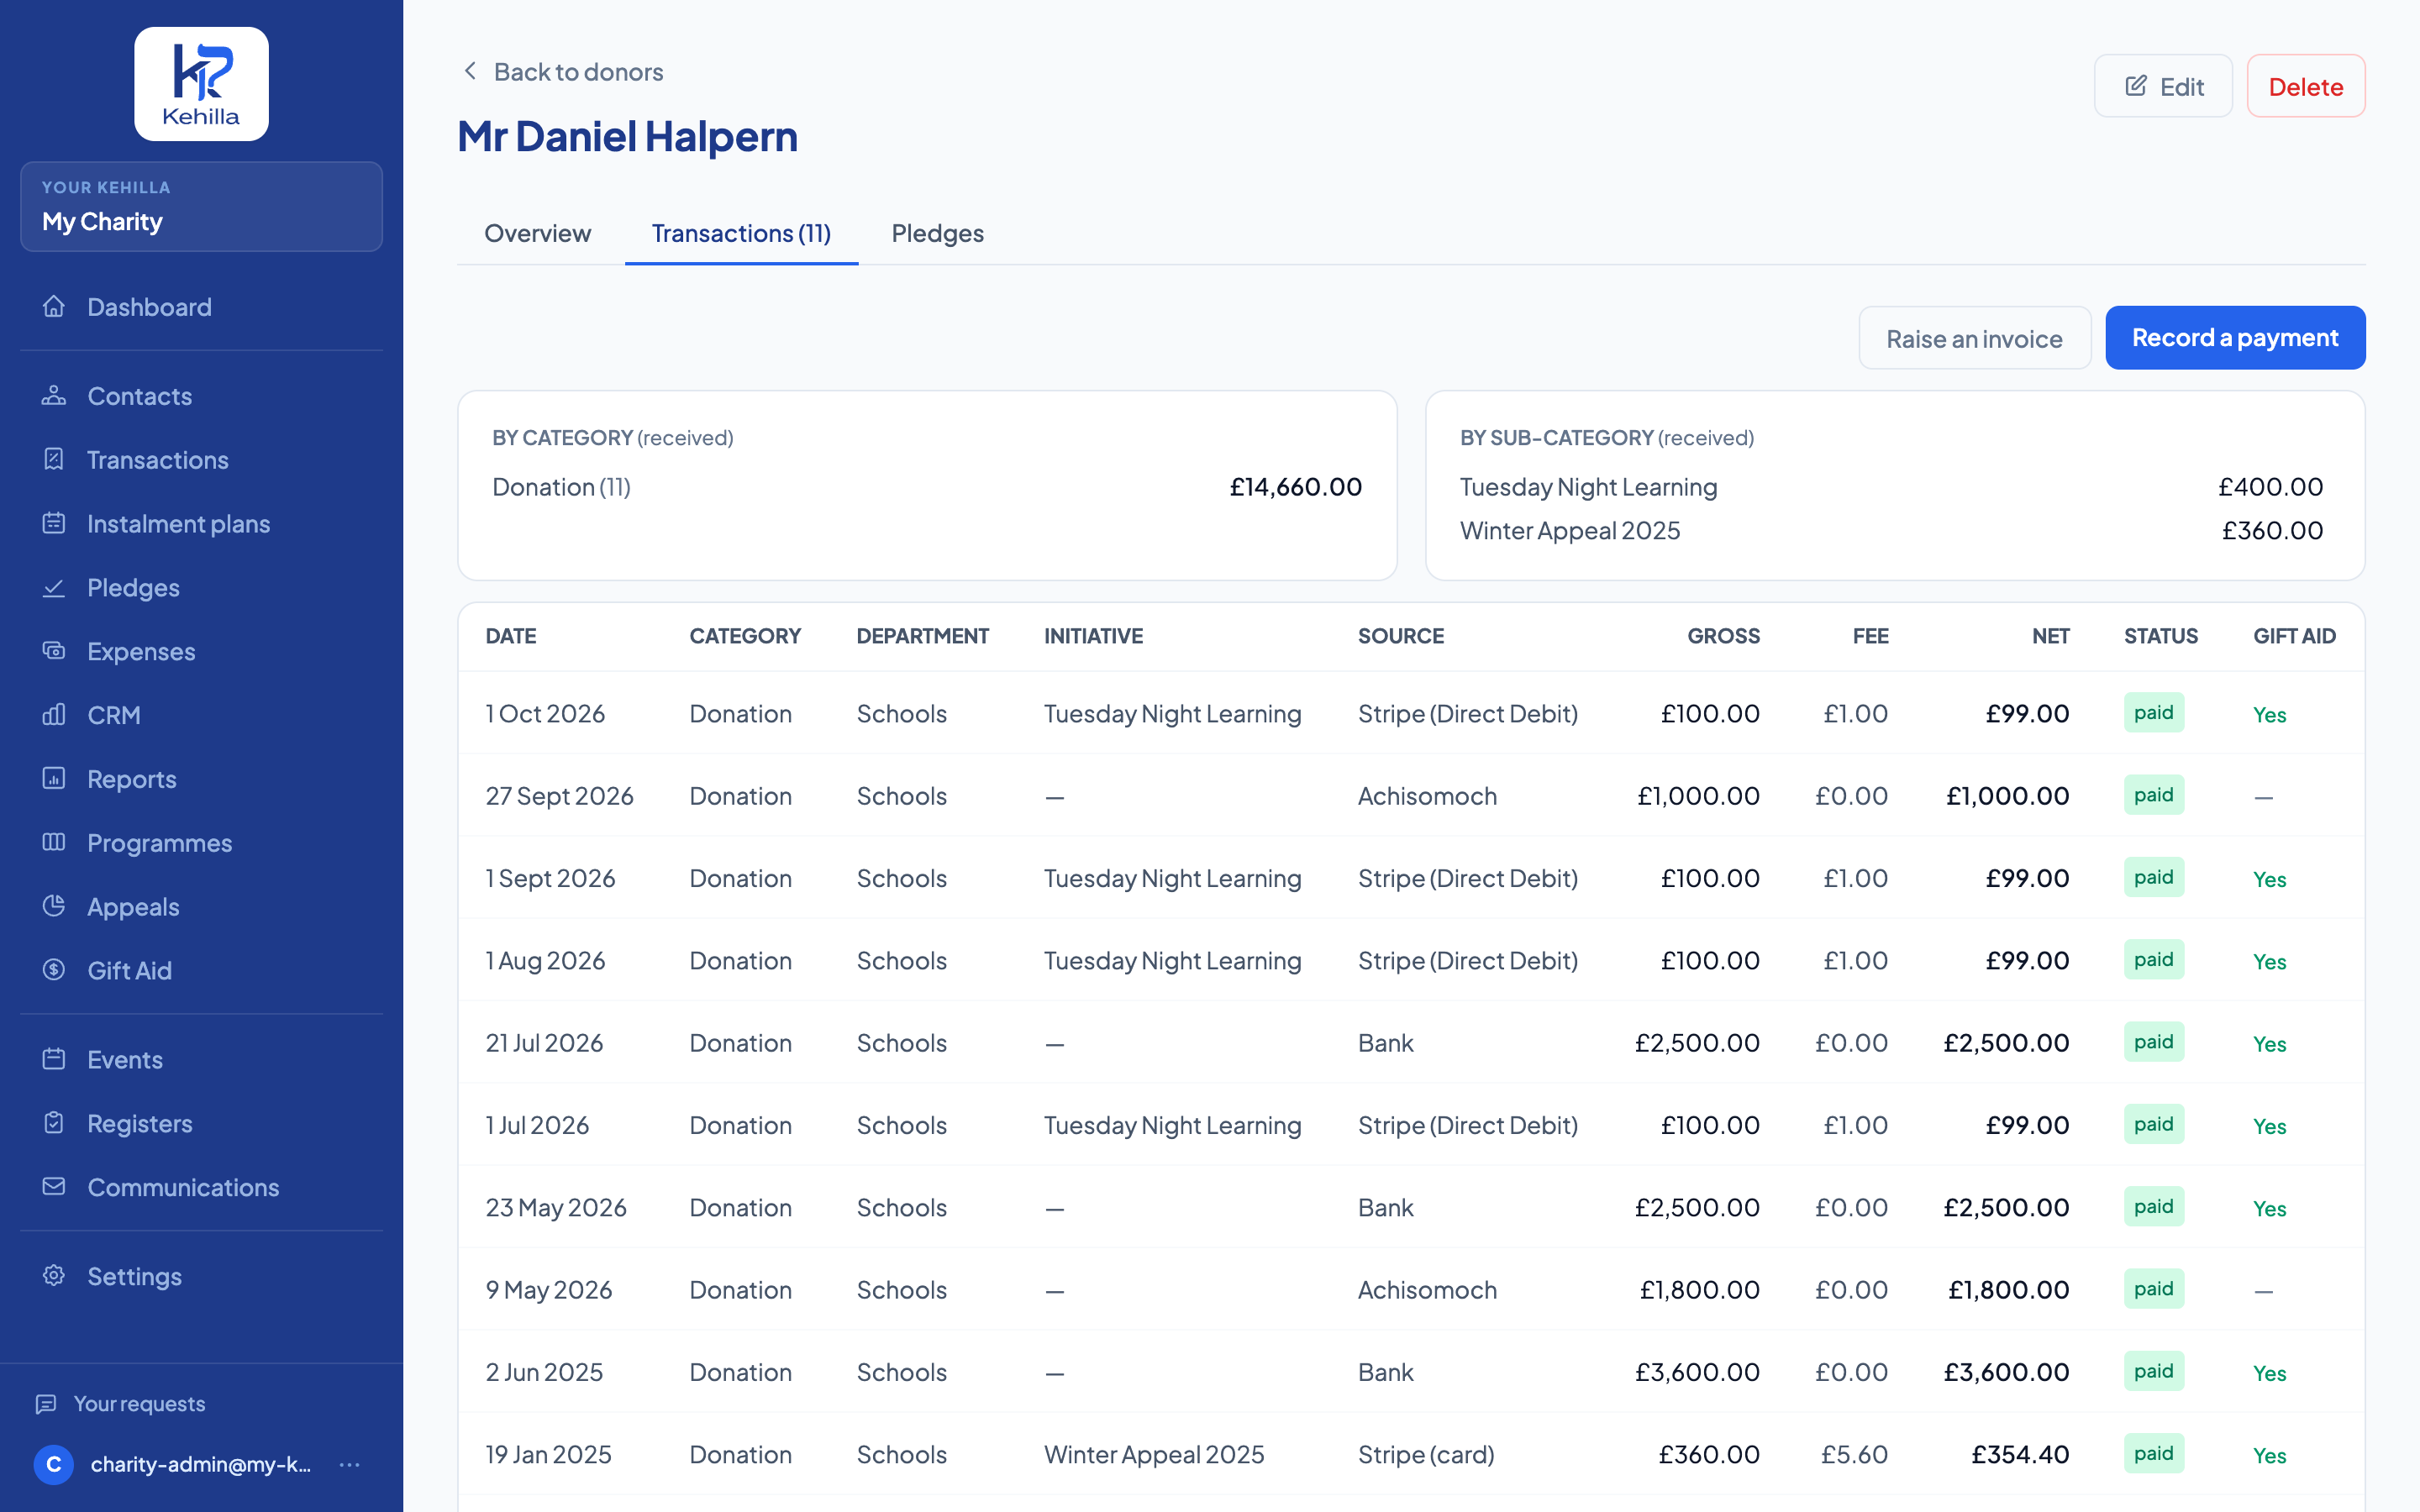Click the Edit pencil icon
Screen dimensions: 2420x1512
pyautogui.click(x=2136, y=86)
